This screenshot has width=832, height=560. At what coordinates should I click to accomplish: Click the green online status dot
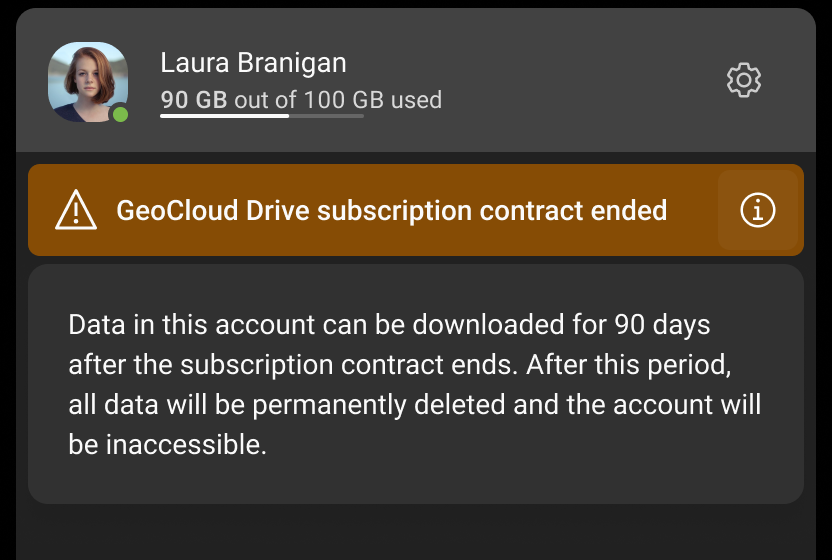[121, 114]
